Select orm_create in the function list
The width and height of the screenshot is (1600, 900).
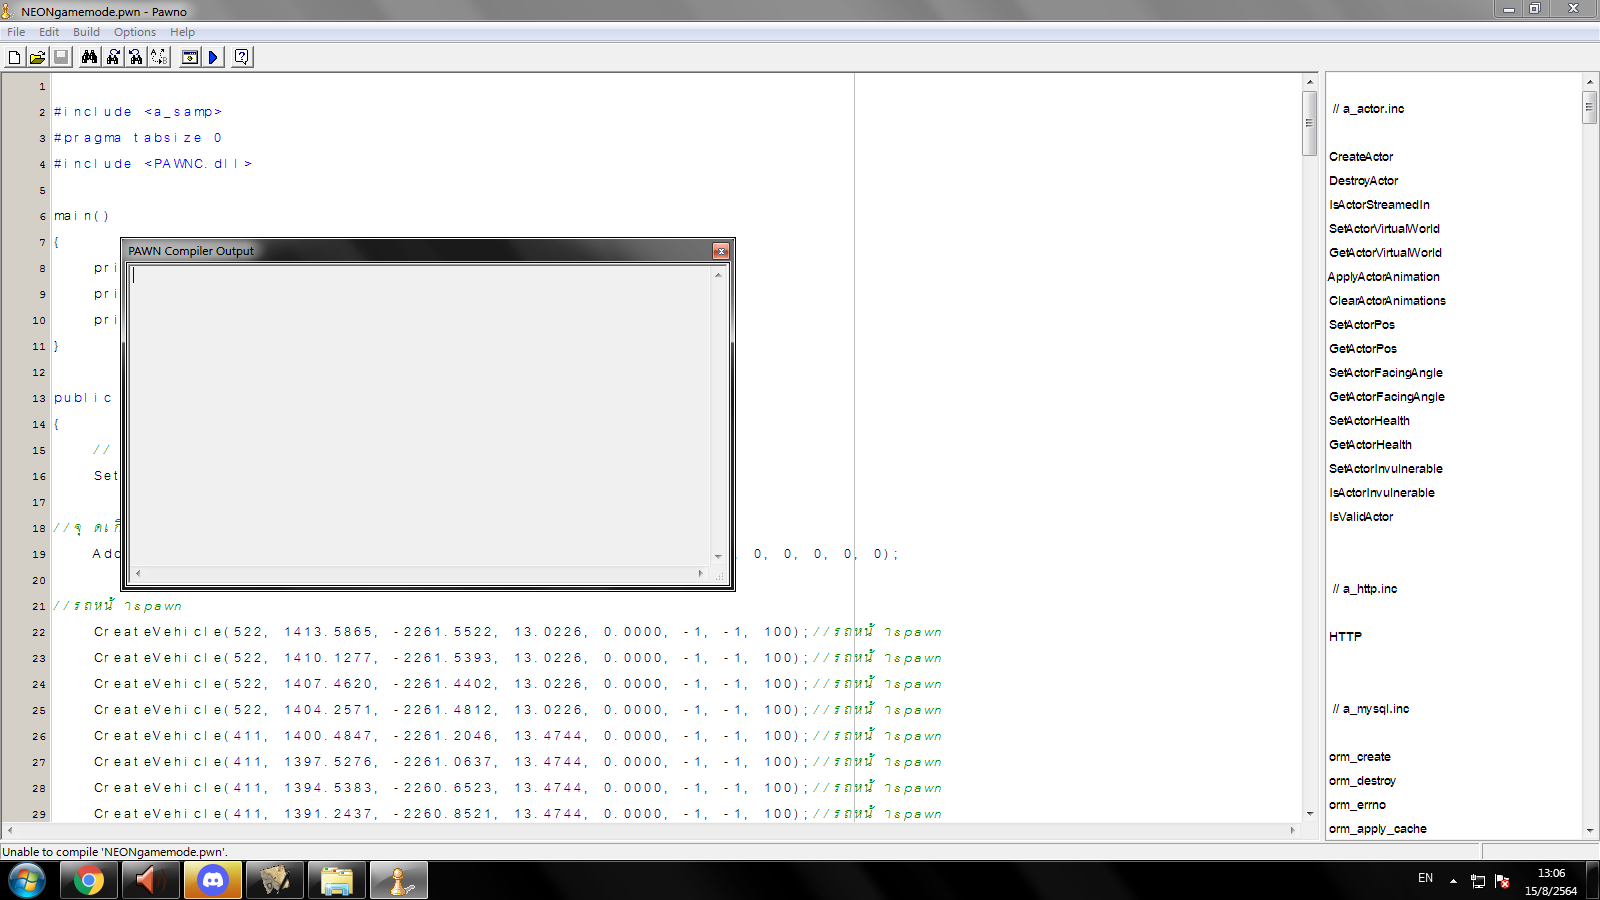pyautogui.click(x=1359, y=757)
